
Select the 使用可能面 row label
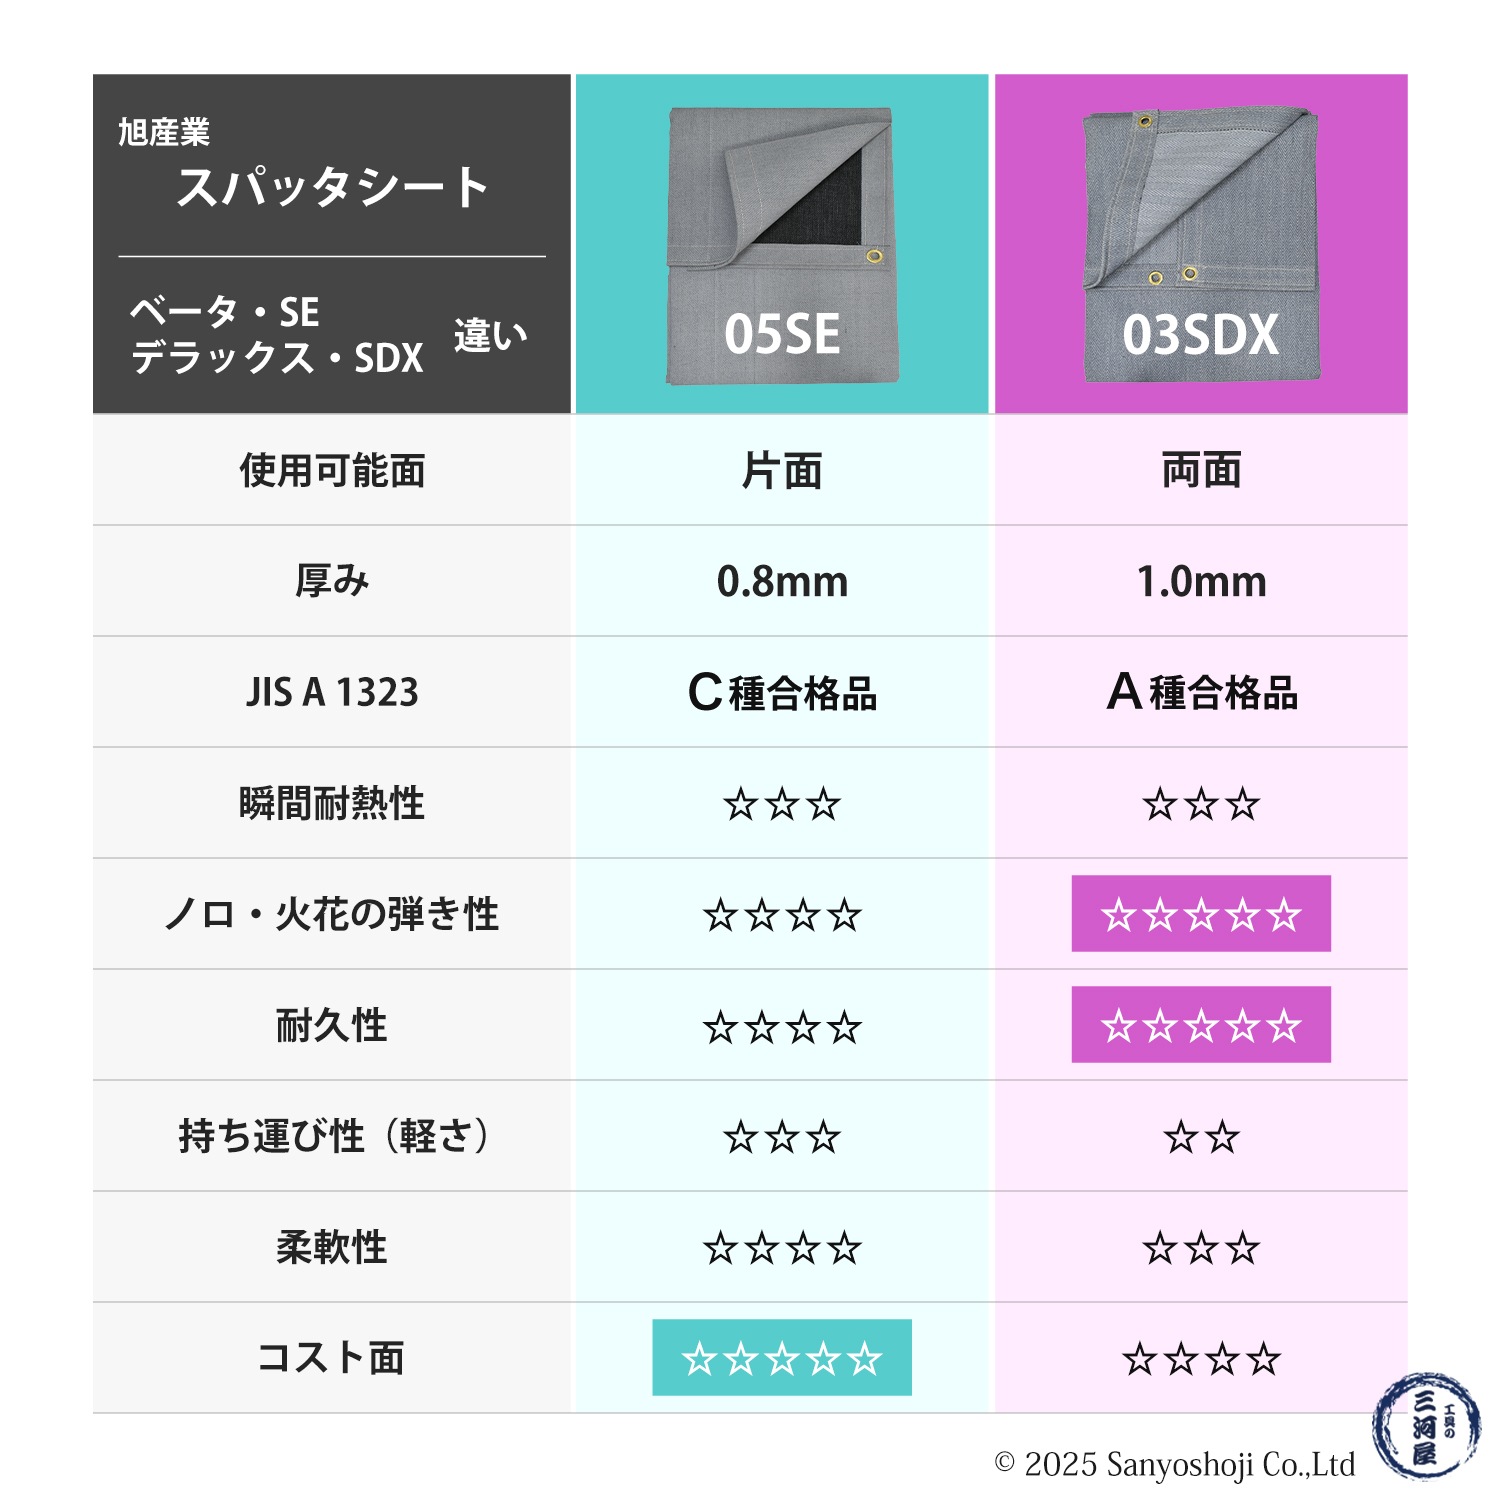(x=332, y=470)
